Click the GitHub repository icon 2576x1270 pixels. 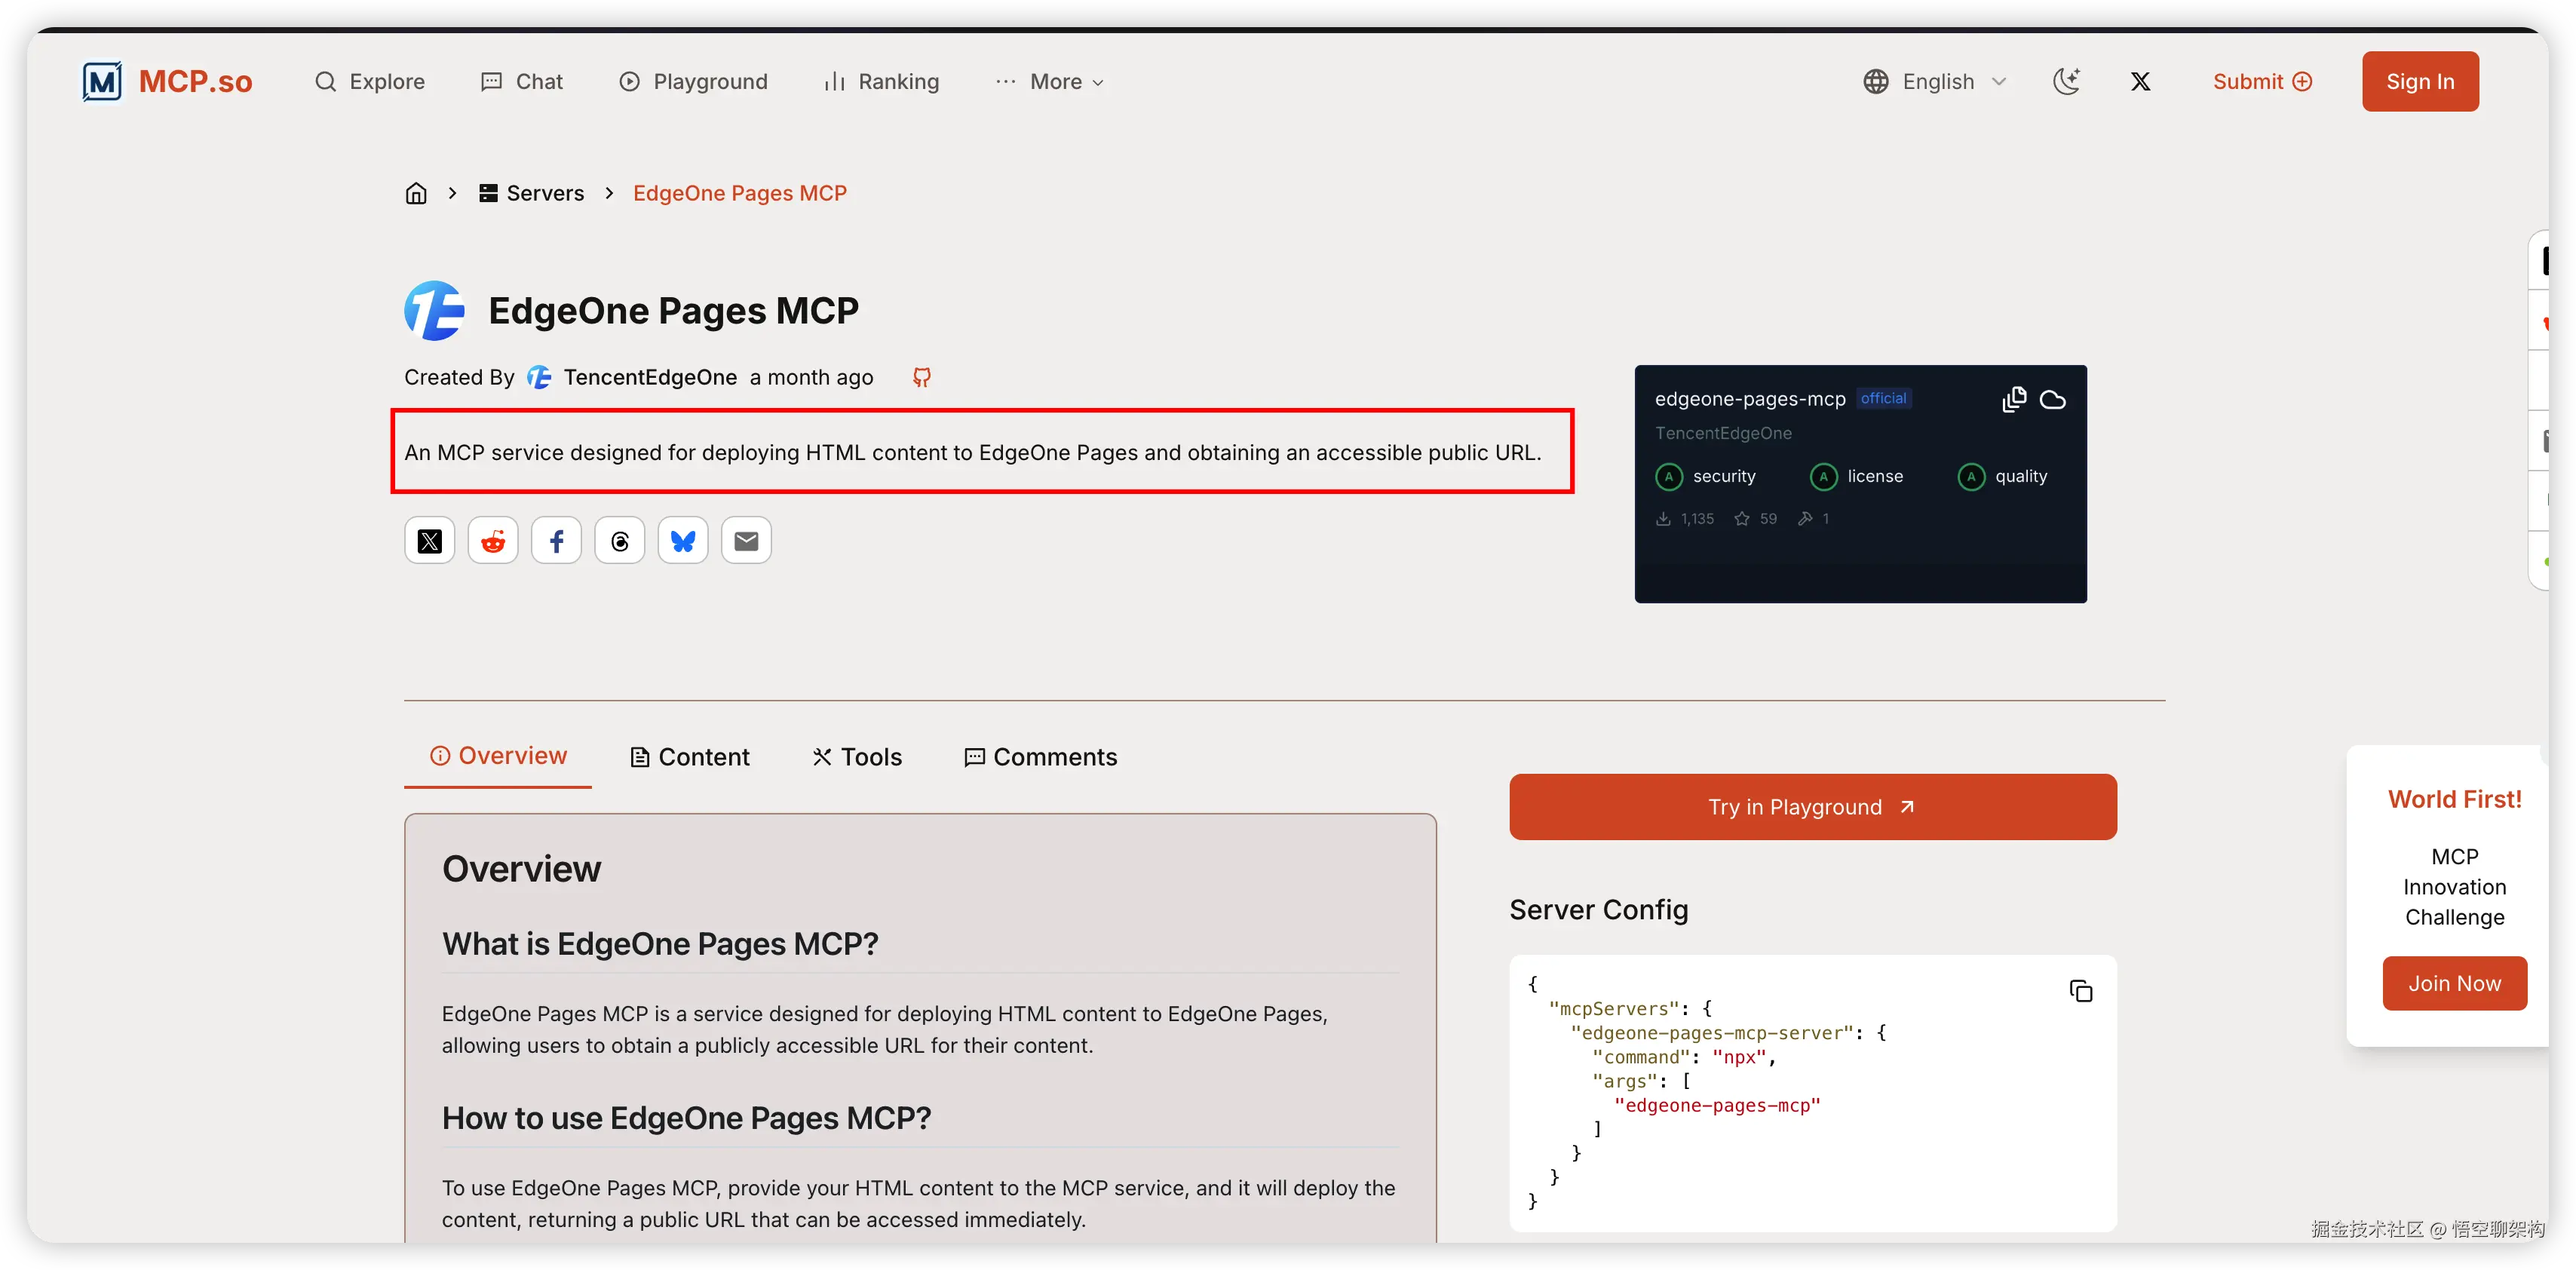pos(921,377)
